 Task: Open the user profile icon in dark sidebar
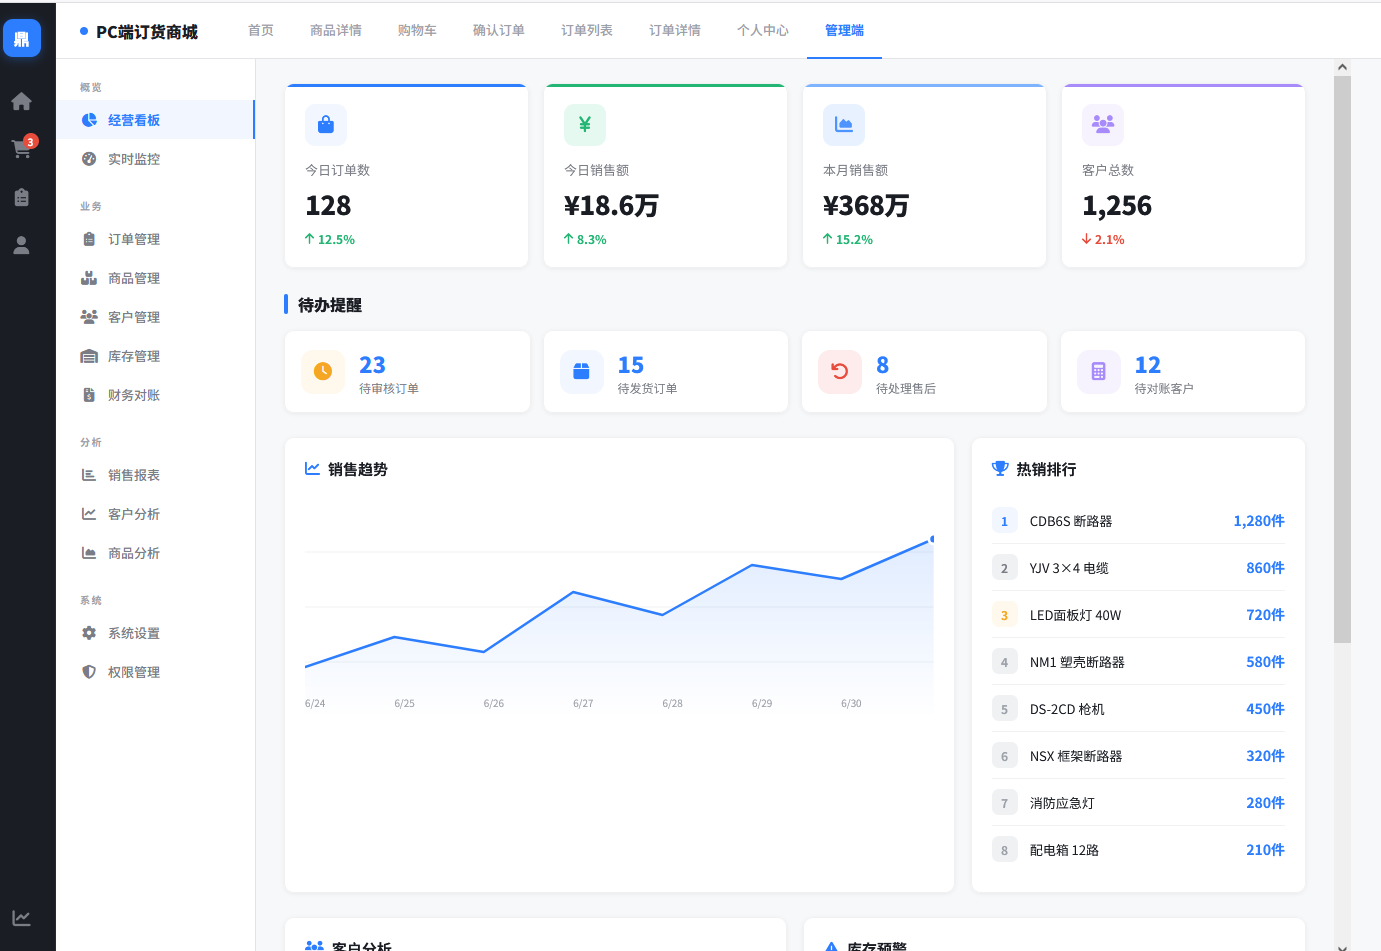pos(21,245)
